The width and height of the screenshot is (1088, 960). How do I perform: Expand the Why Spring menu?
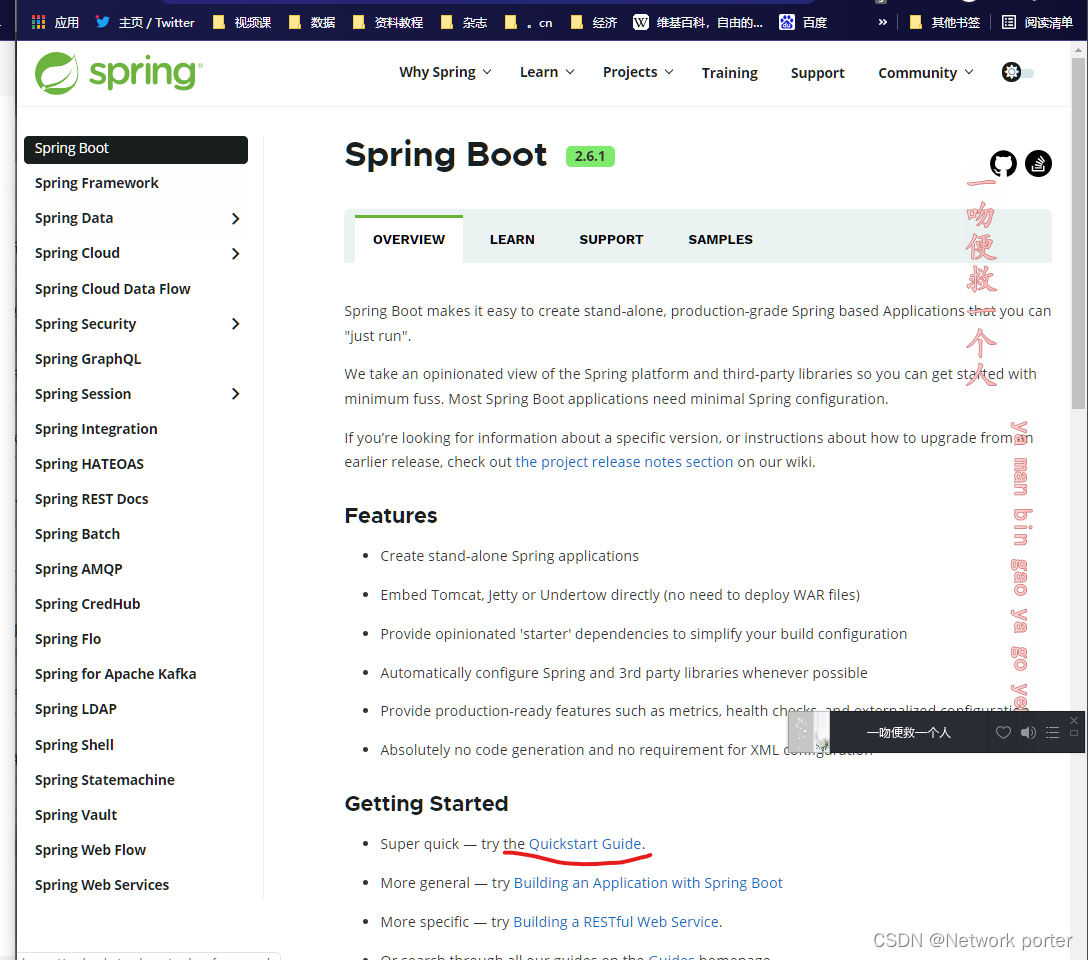445,72
